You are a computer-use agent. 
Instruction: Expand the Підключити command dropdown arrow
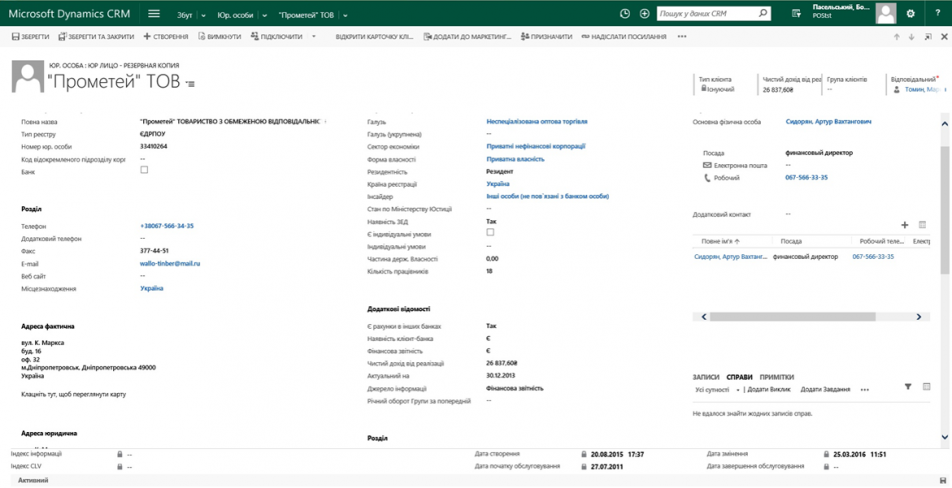click(313, 37)
